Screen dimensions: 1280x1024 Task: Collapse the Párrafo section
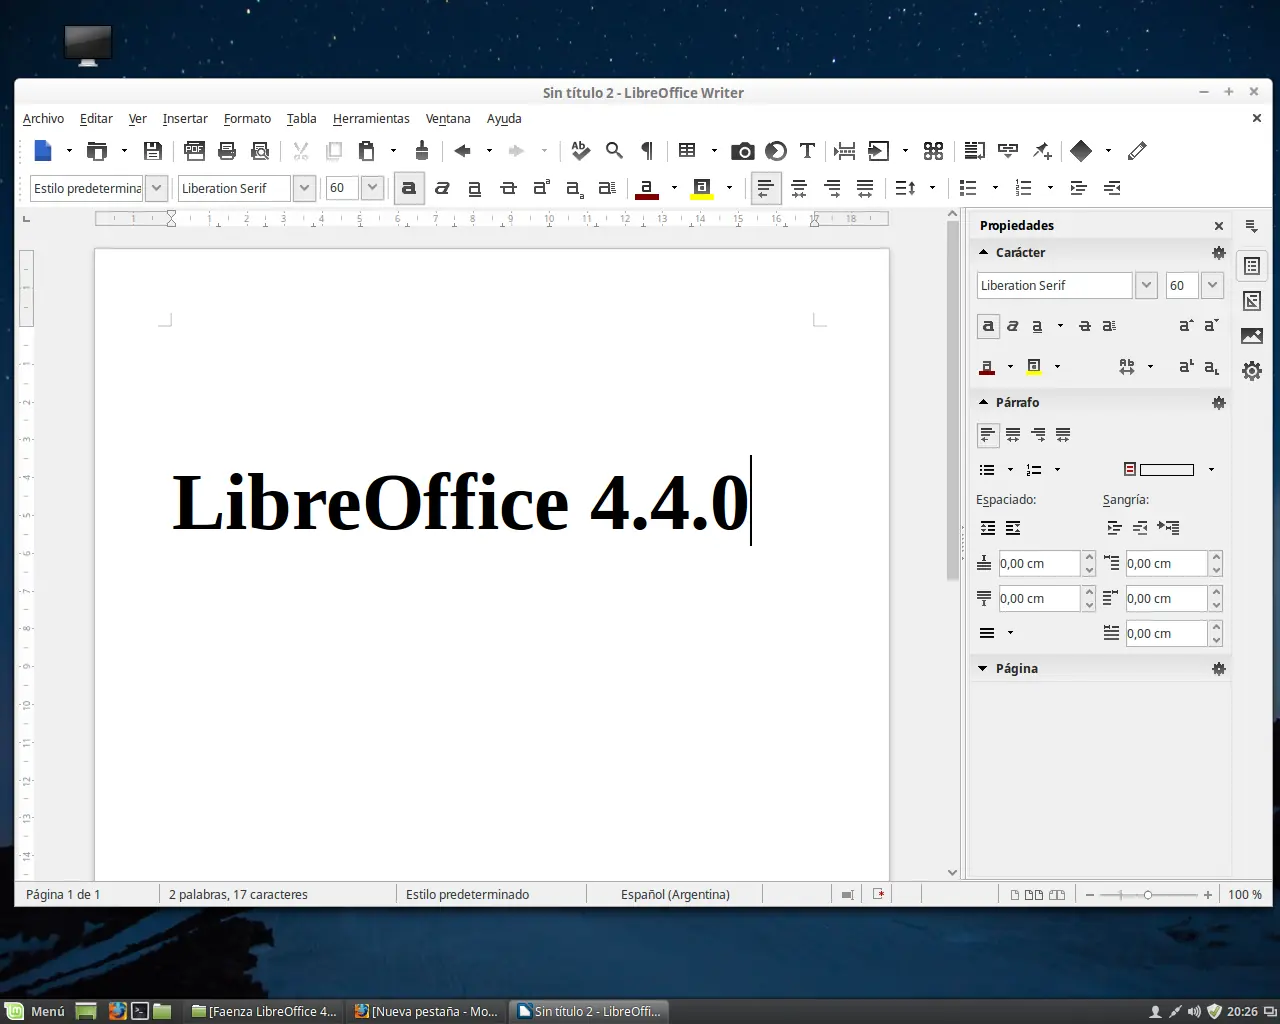(x=984, y=402)
